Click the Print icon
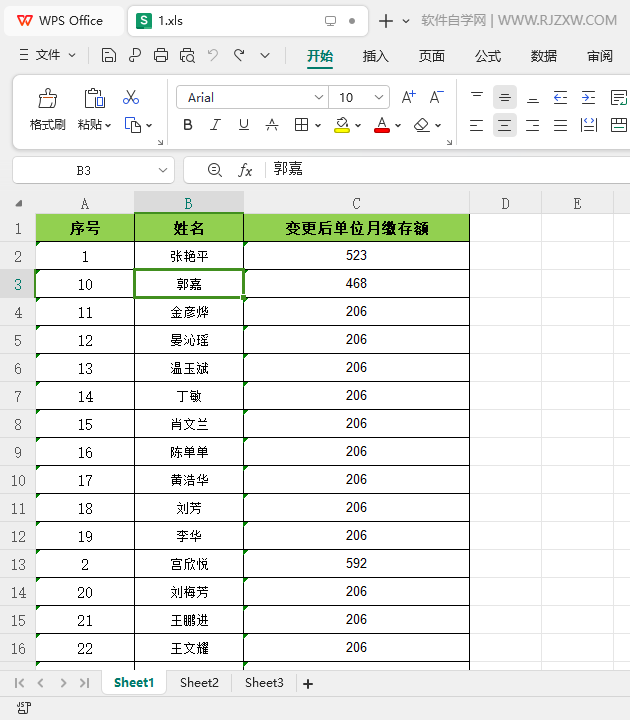 (161, 56)
